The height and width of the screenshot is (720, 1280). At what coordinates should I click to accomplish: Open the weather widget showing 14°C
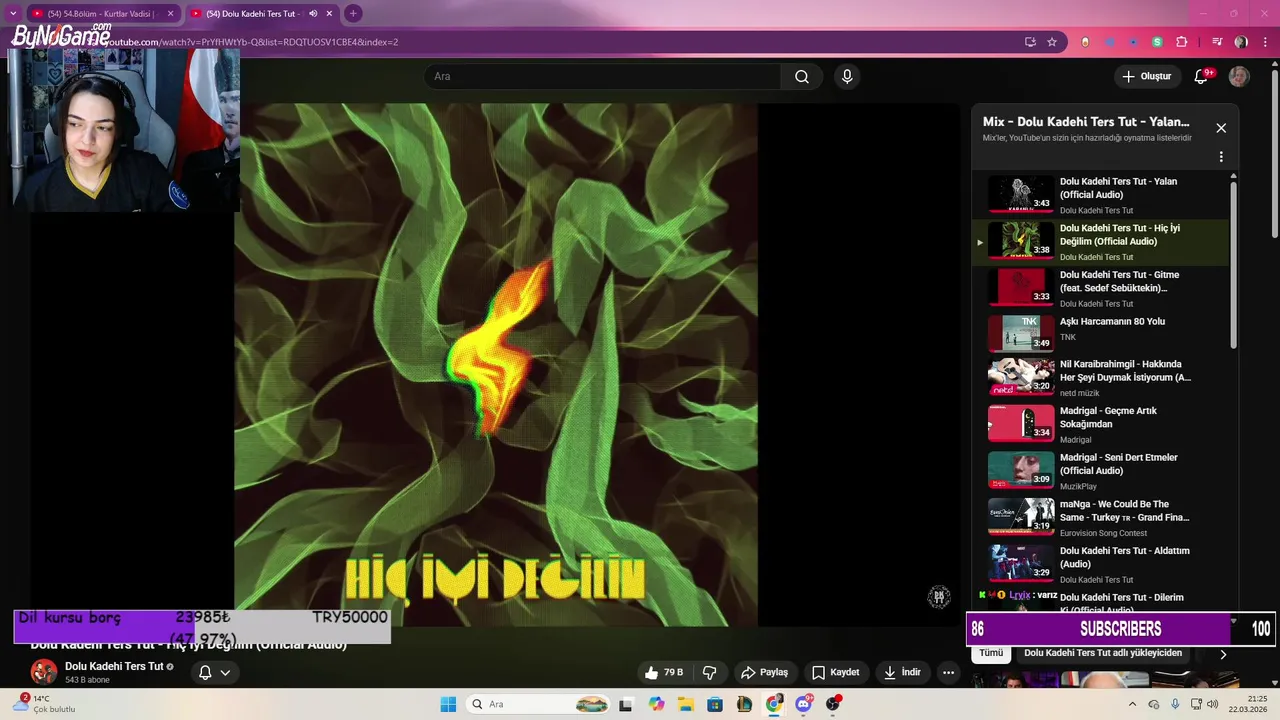click(45, 704)
